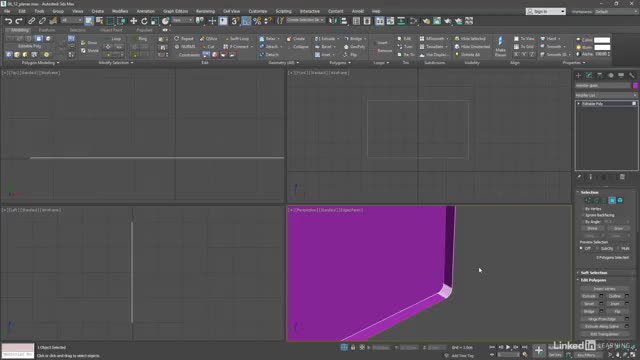Select Element sub-object level icon
640x360 pixels.
point(620,200)
